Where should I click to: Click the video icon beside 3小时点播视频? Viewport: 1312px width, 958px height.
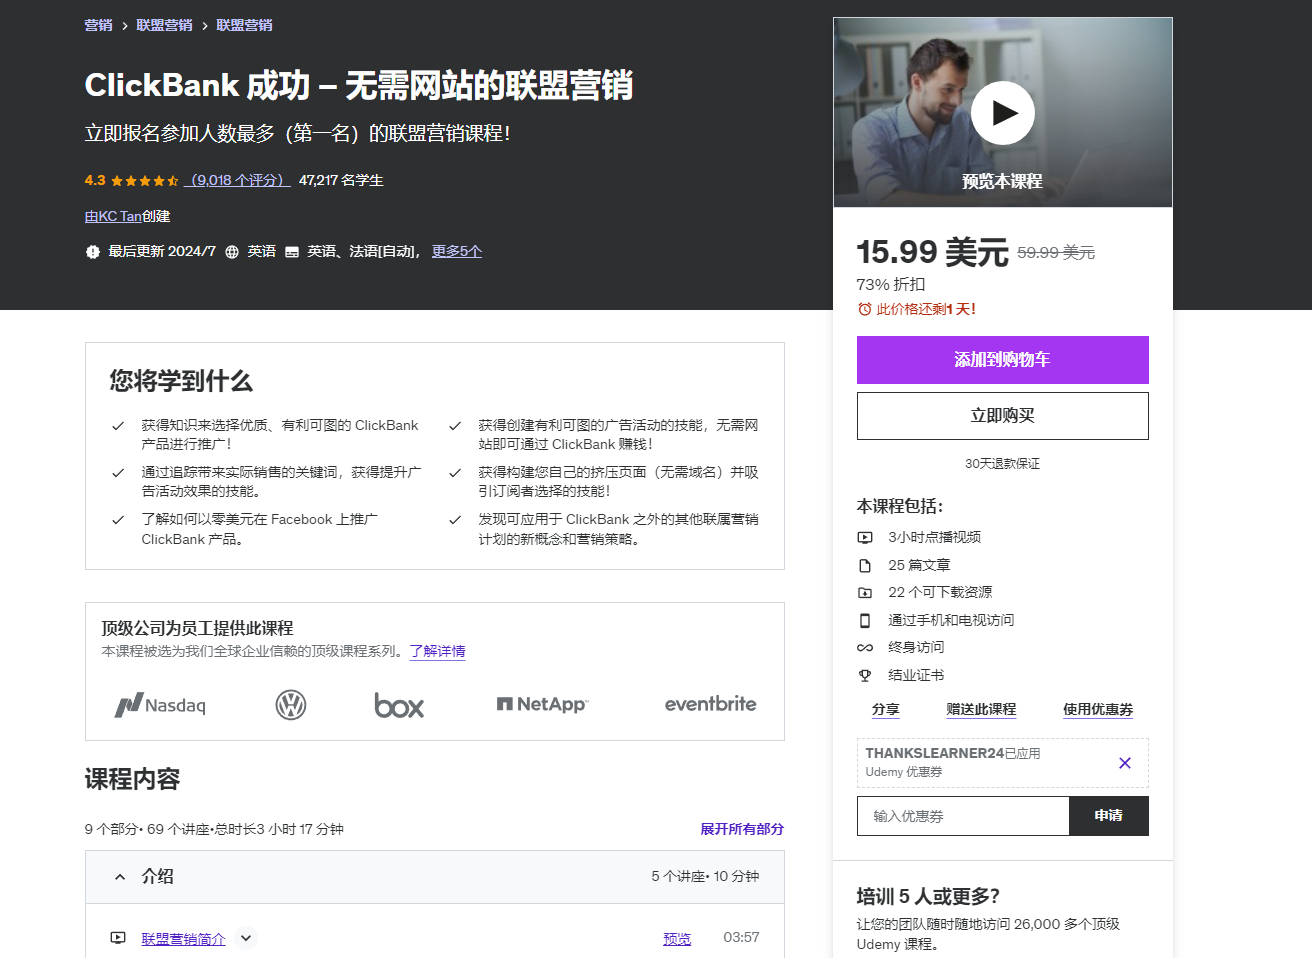click(x=865, y=538)
